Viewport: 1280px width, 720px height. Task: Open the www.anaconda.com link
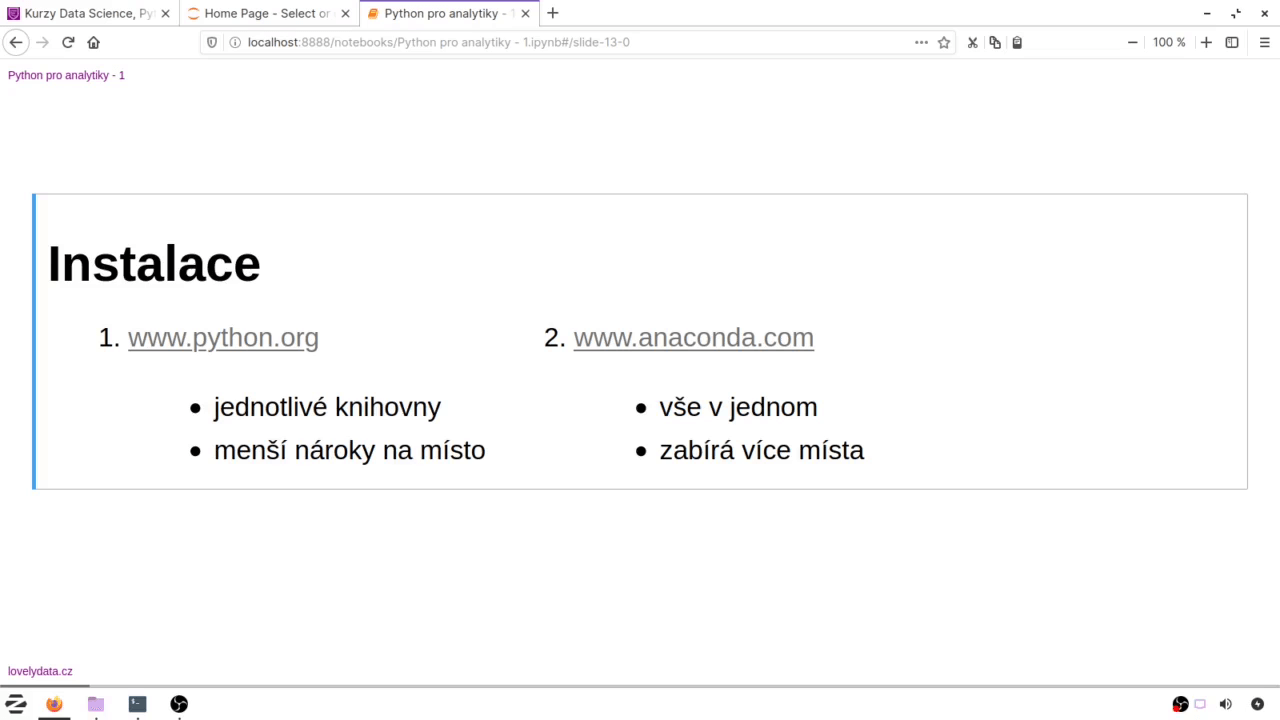pyautogui.click(x=693, y=338)
